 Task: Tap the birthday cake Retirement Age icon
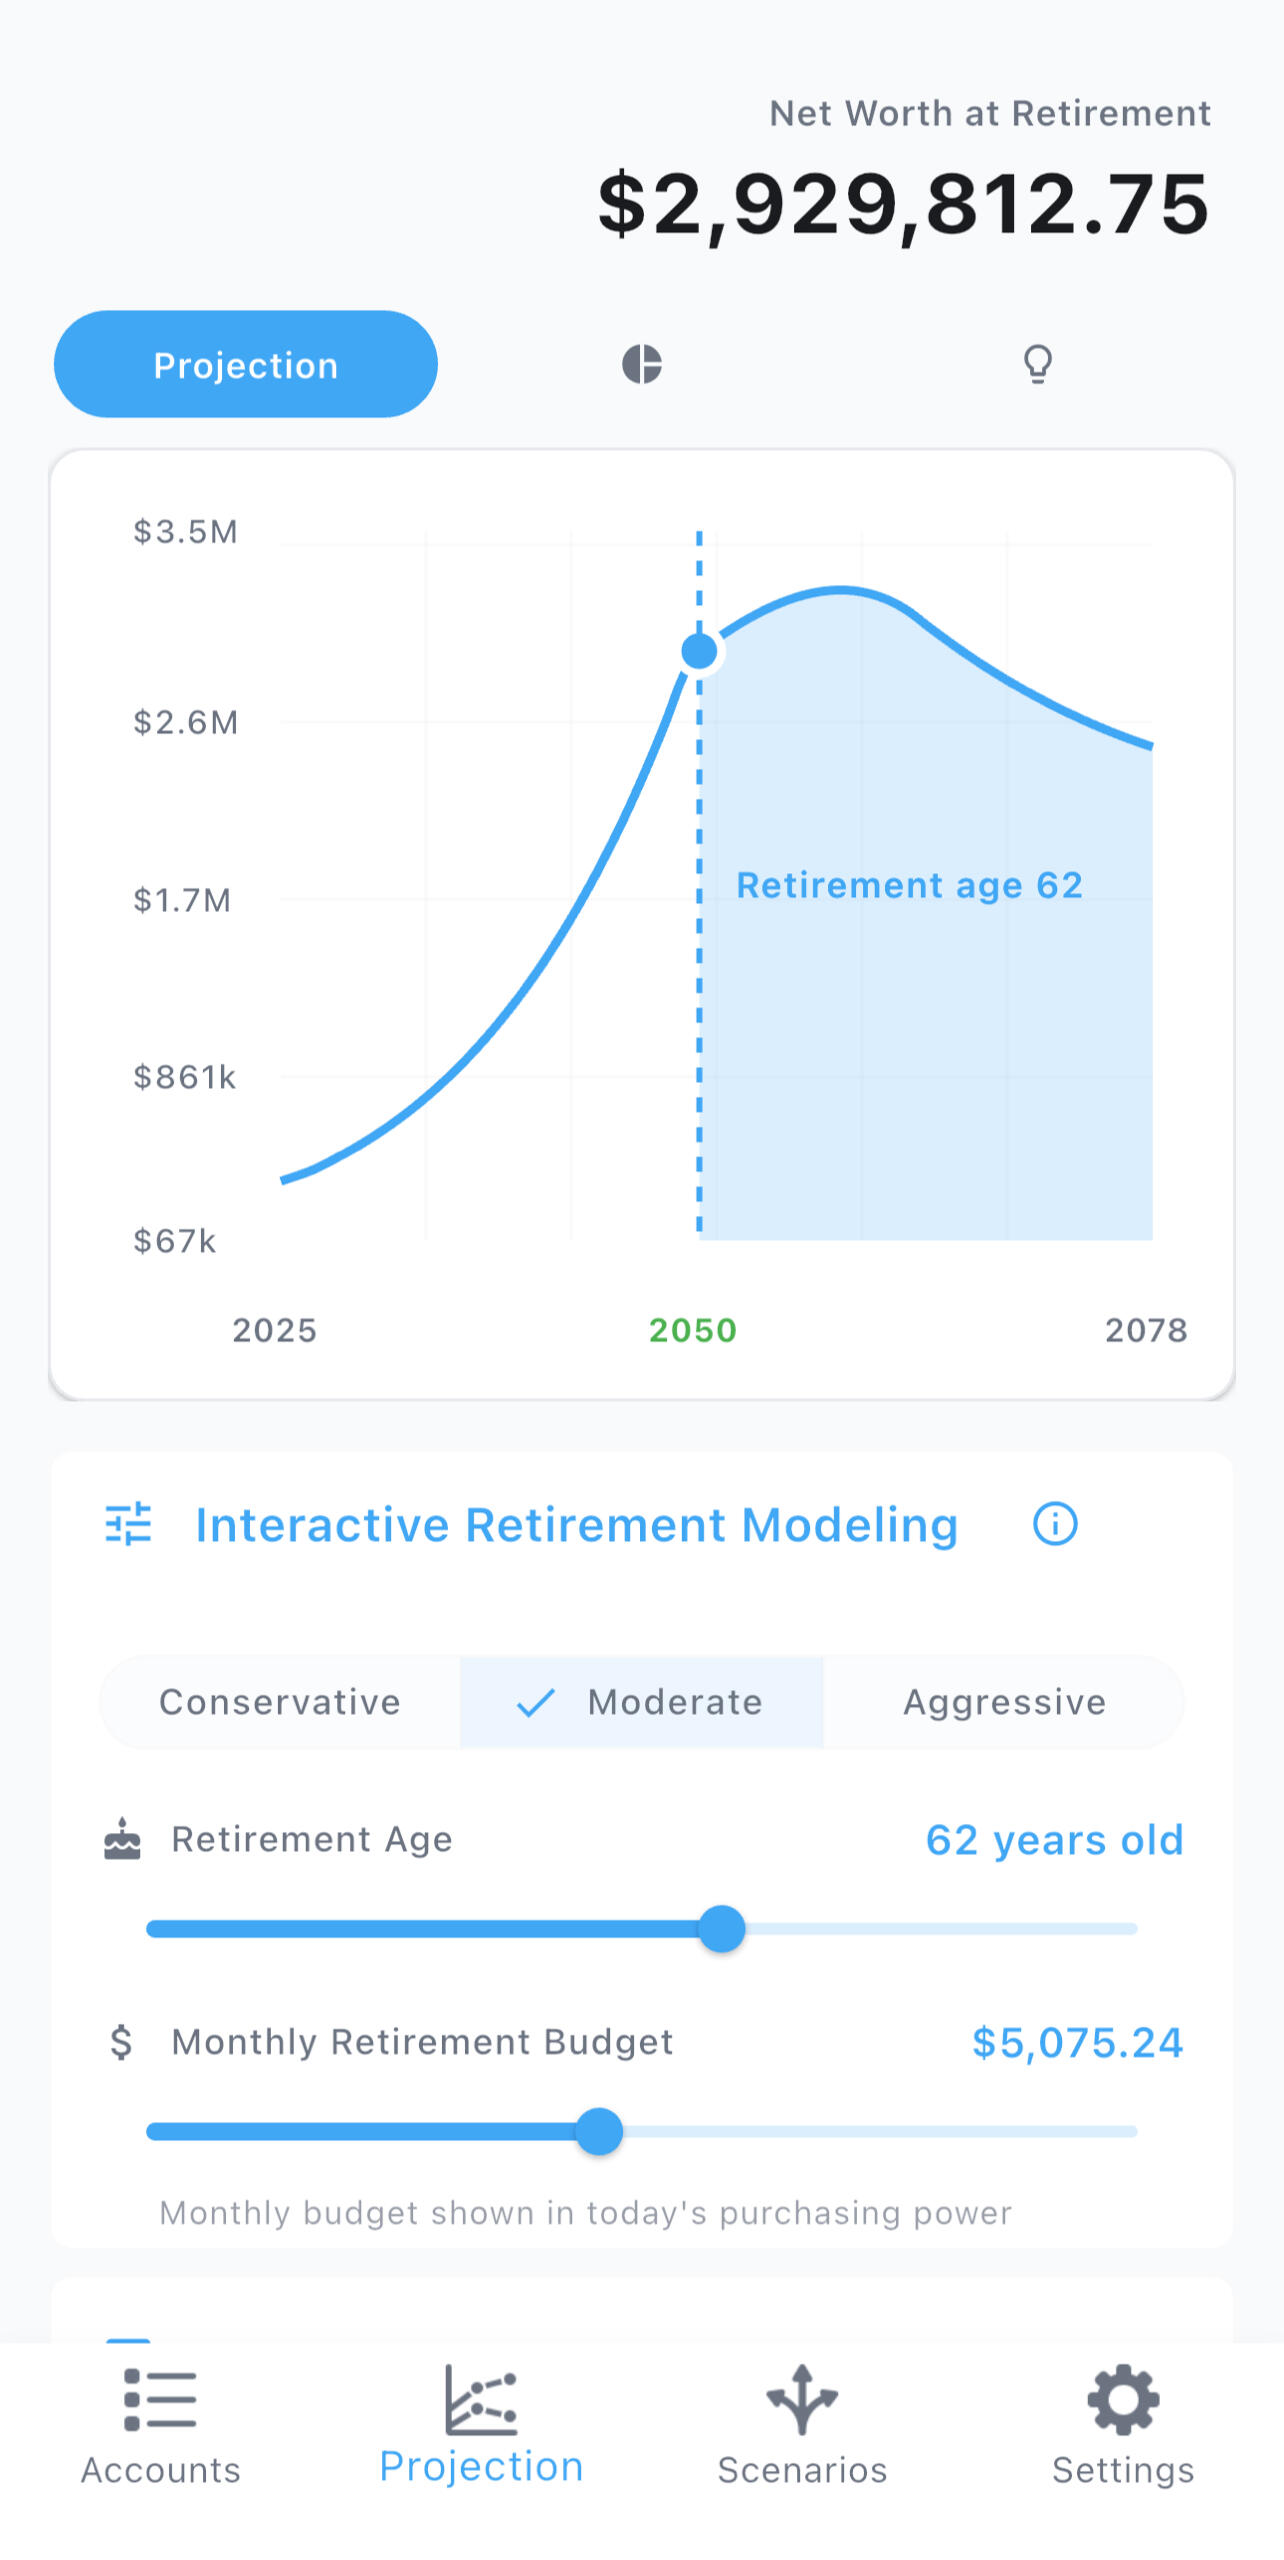[x=122, y=1839]
